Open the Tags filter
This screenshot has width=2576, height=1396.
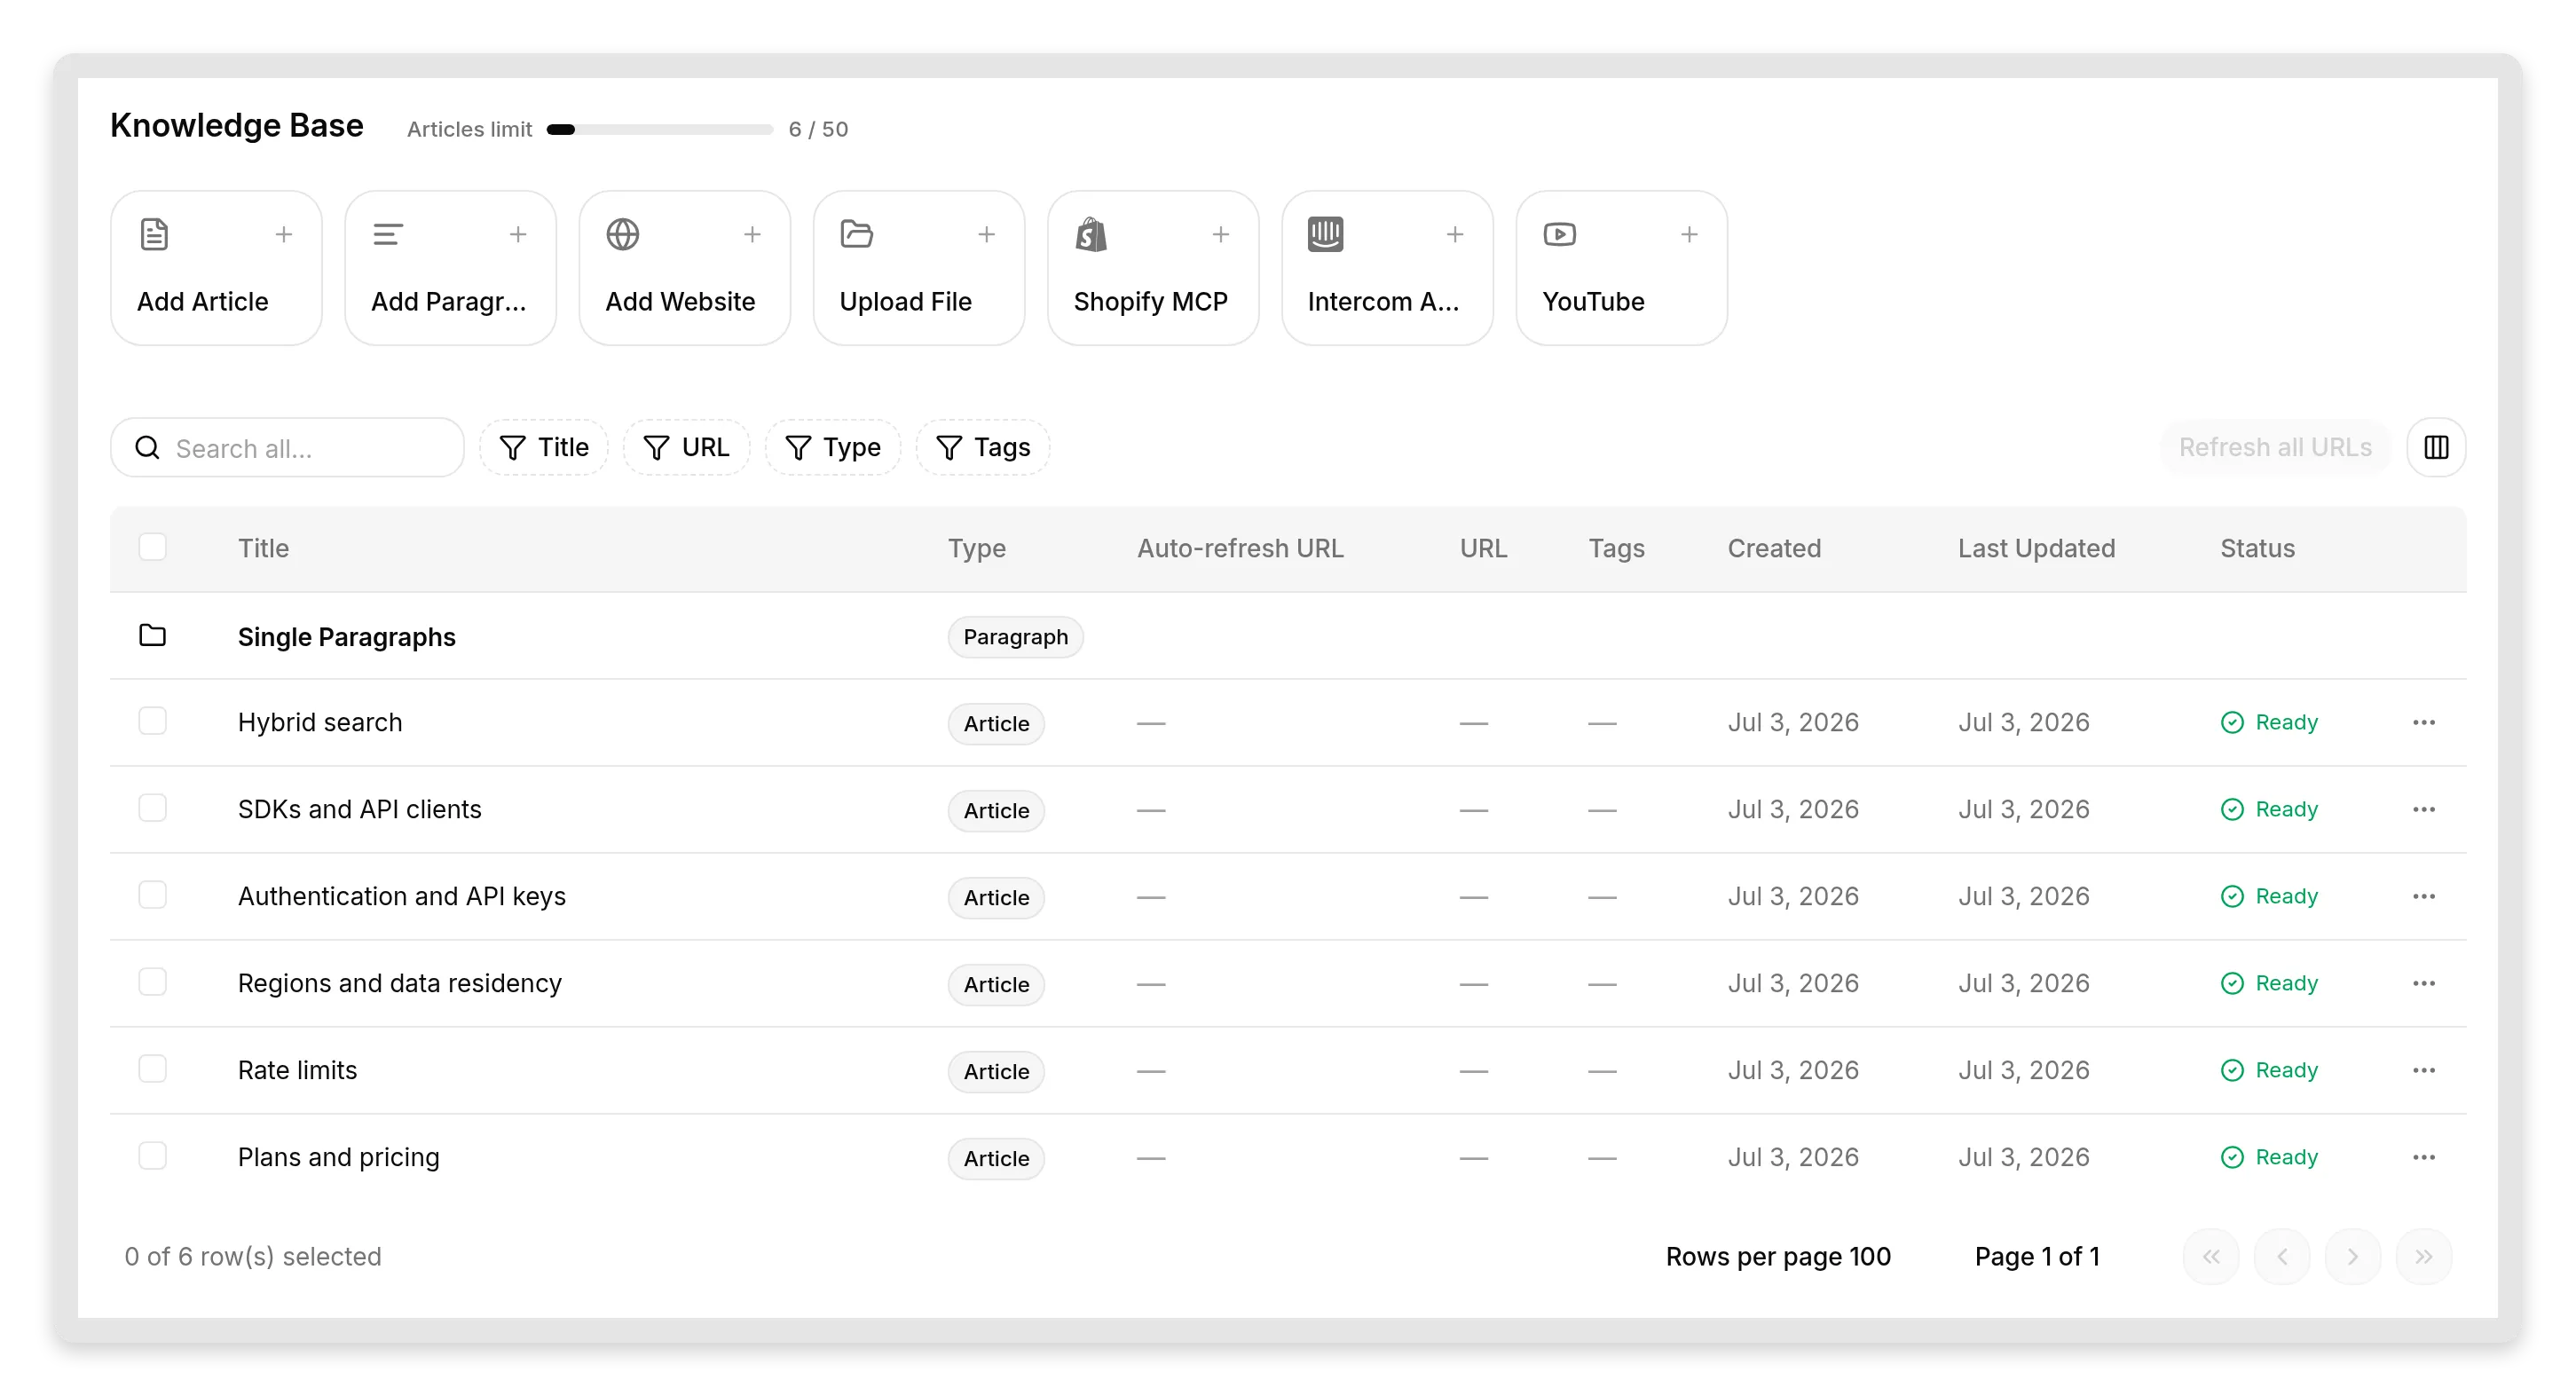[x=983, y=447]
